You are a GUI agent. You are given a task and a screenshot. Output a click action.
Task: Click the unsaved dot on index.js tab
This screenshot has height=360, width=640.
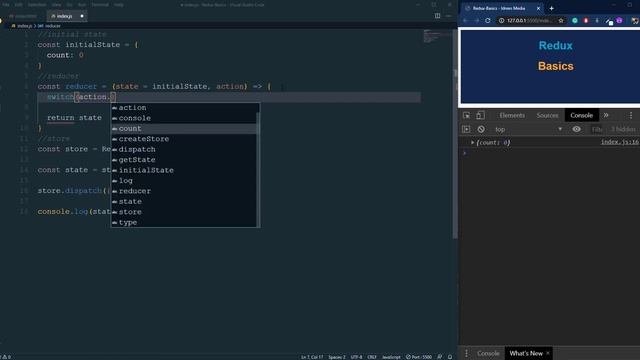coord(82,16)
